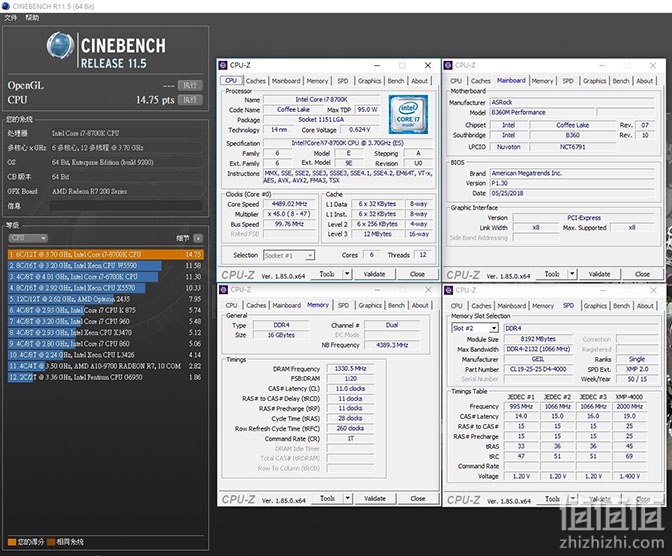Open the second Cinebench menu (Help)
The height and width of the screenshot is (556, 672).
pyautogui.click(x=32, y=18)
